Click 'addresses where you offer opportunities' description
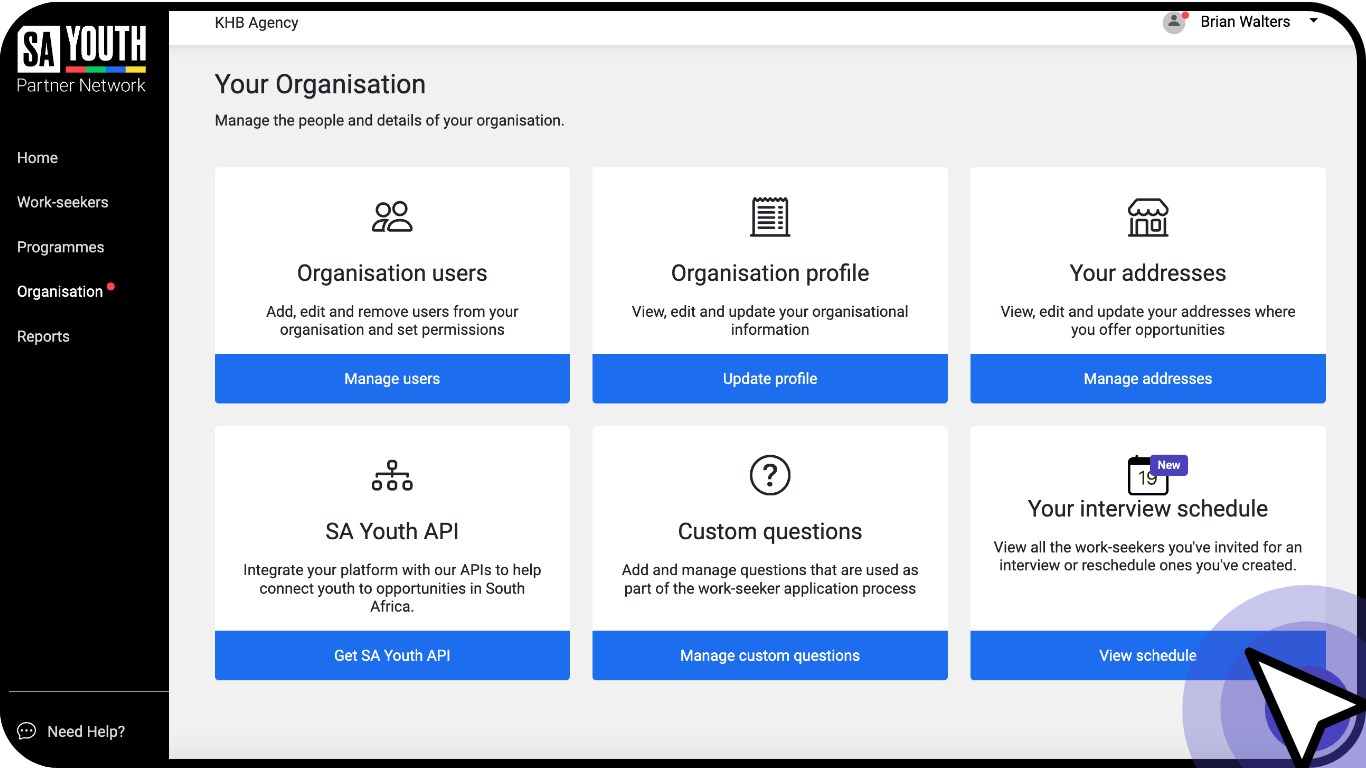 click(1148, 320)
